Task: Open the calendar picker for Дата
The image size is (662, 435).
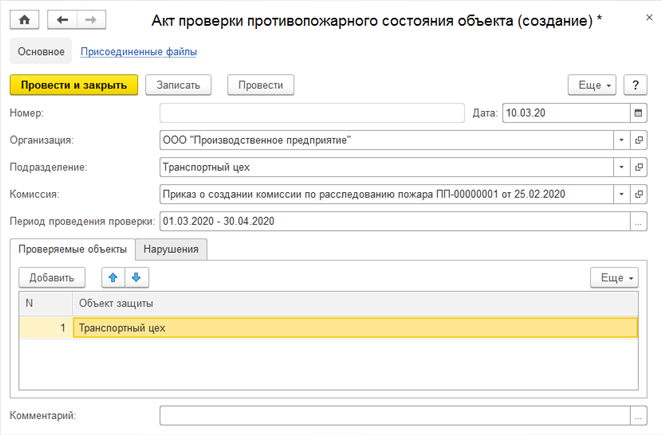Action: tap(638, 113)
